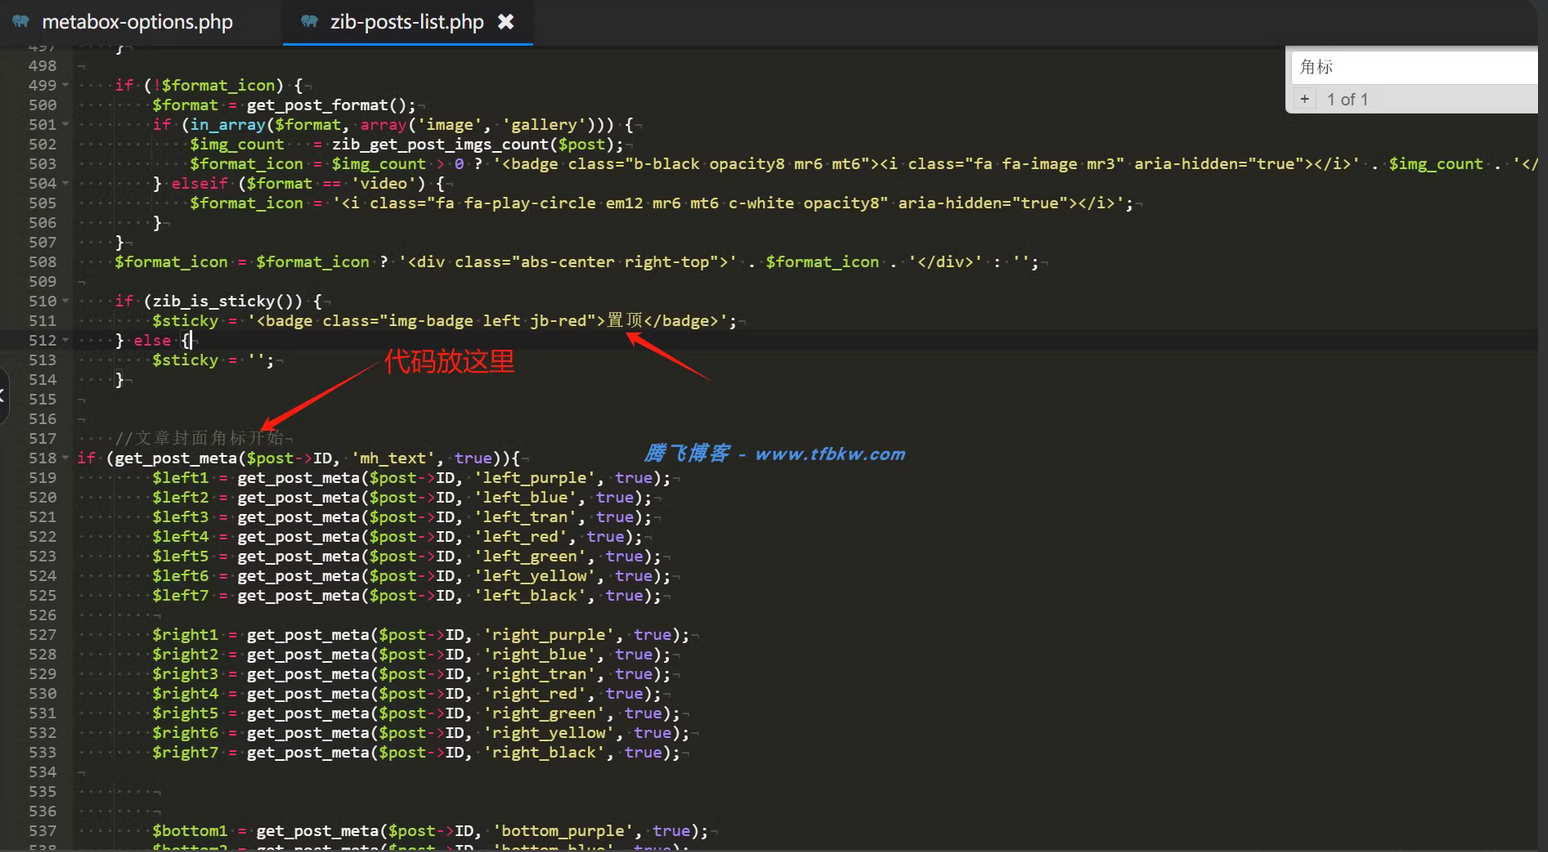The width and height of the screenshot is (1548, 852).
Task: Select the zib-posts-list.php tab
Action: pyautogui.click(x=406, y=22)
